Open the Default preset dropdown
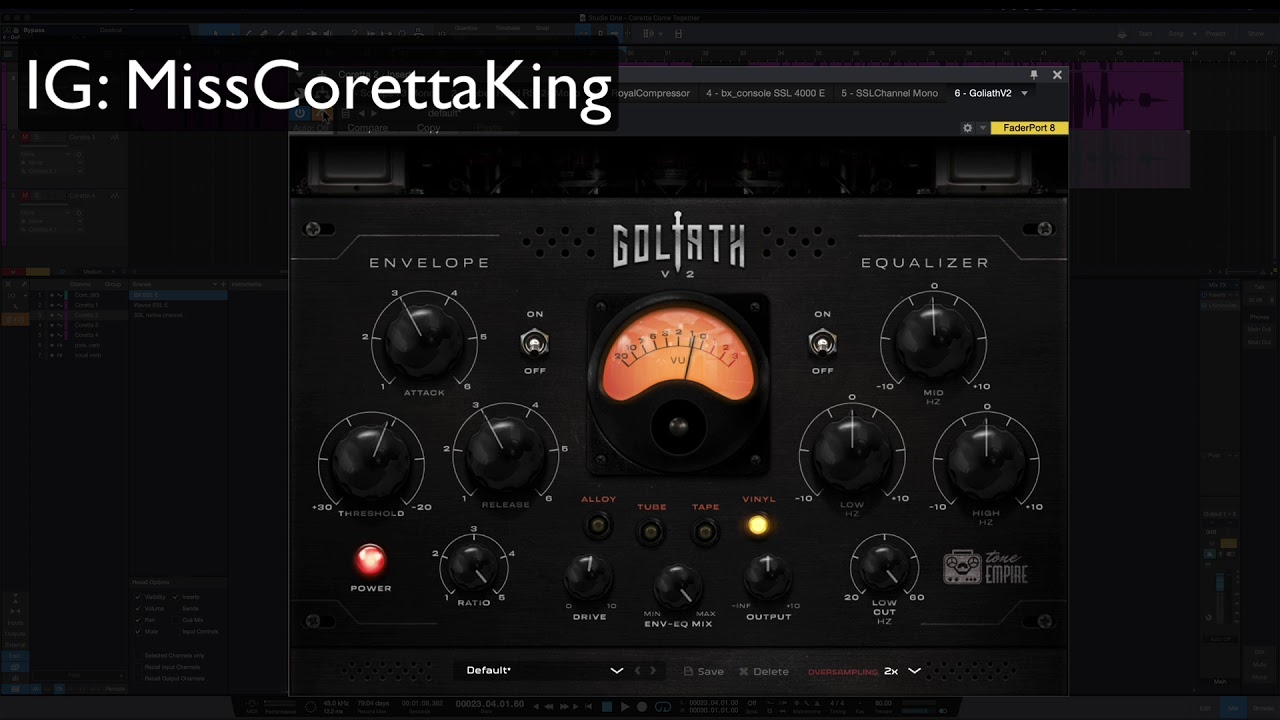The height and width of the screenshot is (720, 1280). click(545, 670)
